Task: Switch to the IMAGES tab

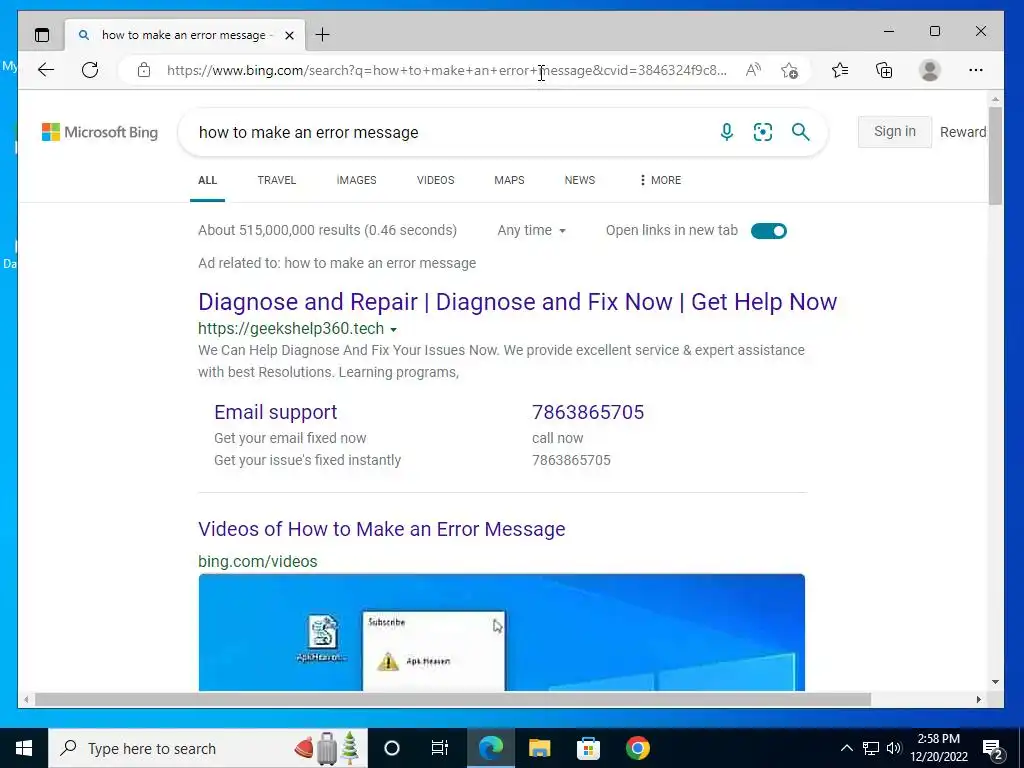Action: coord(357,180)
